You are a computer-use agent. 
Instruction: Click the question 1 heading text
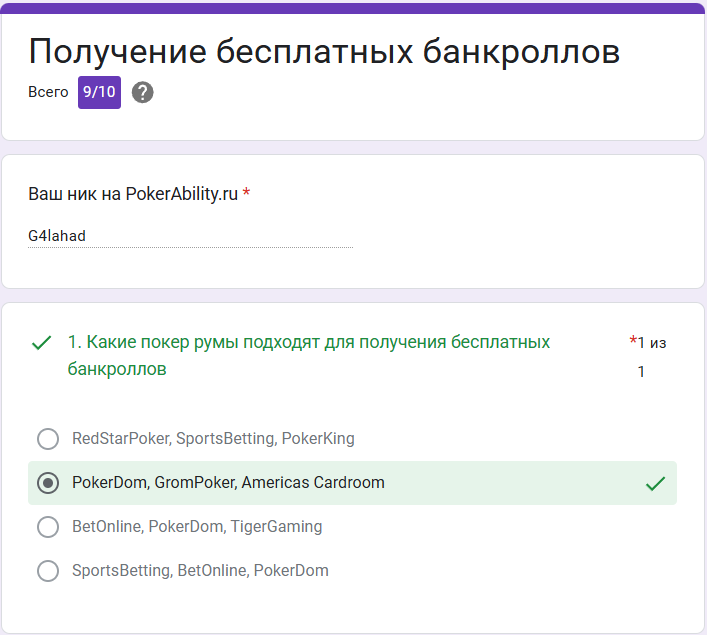(308, 355)
